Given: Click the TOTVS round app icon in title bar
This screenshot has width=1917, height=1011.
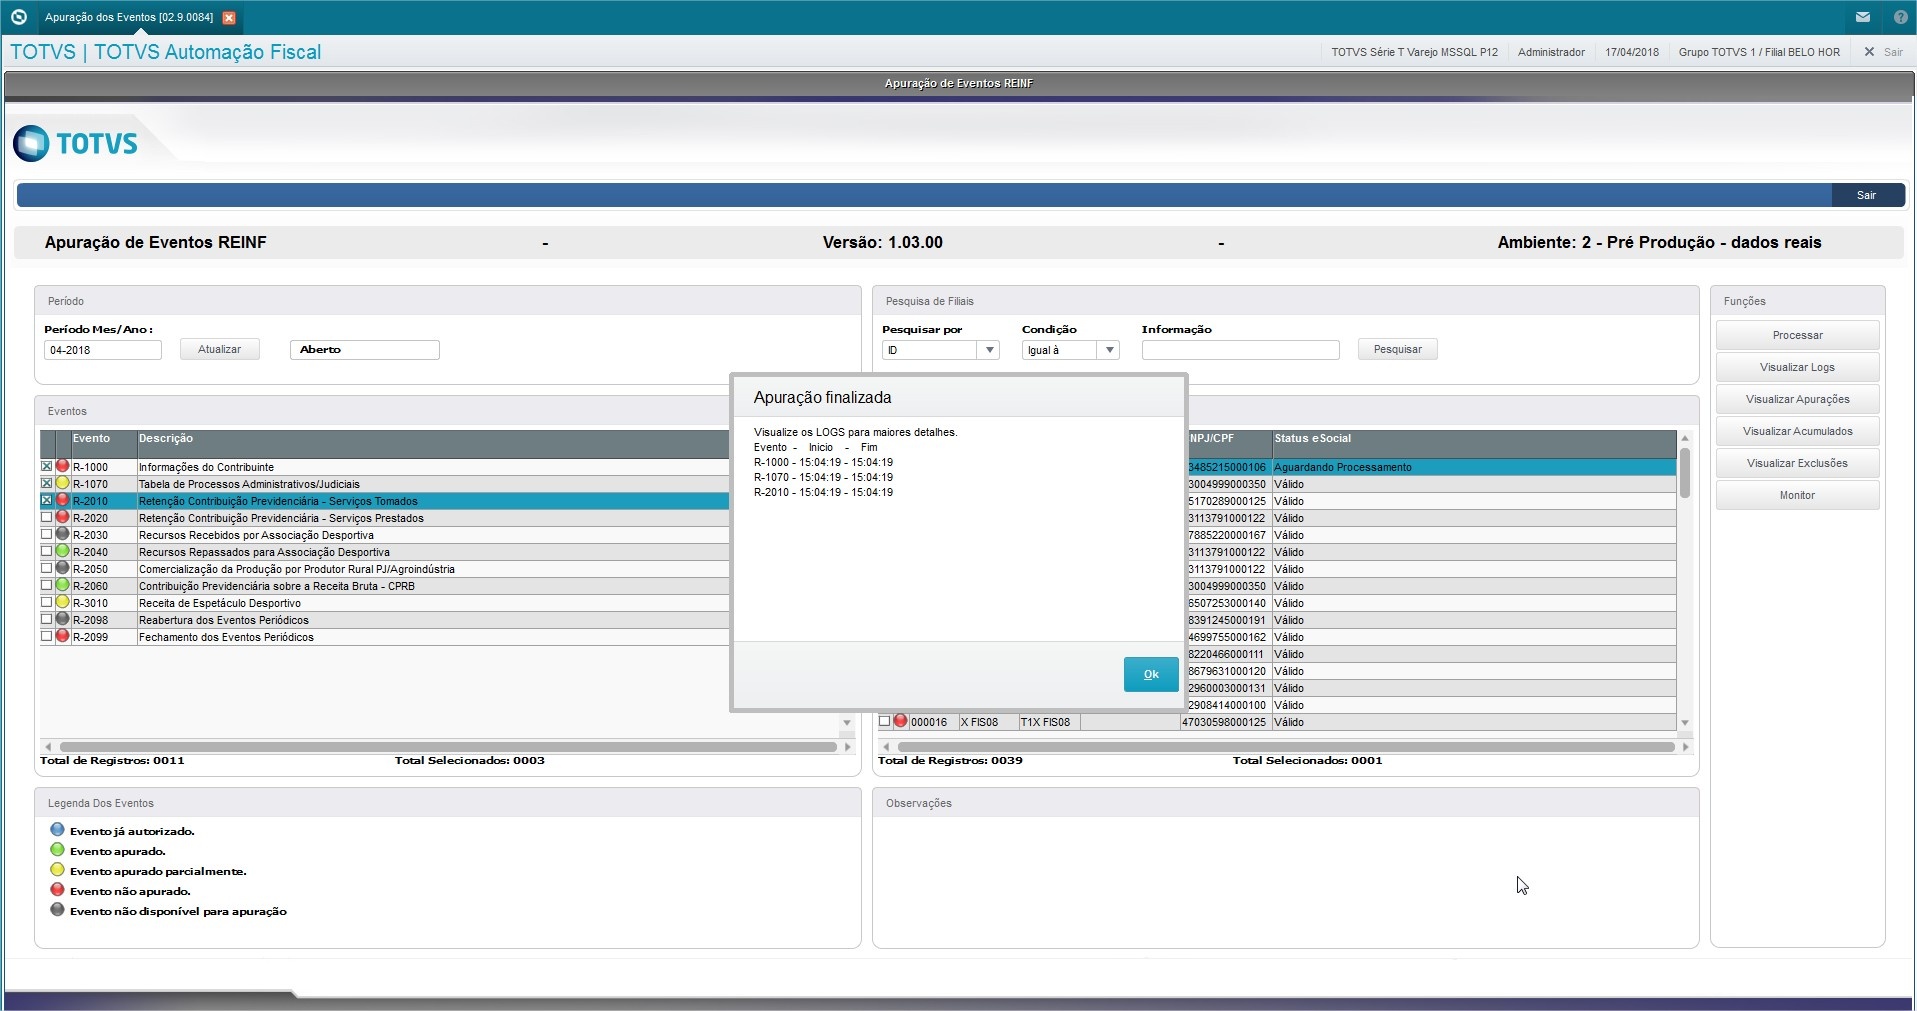Looking at the screenshot, I should (18, 17).
